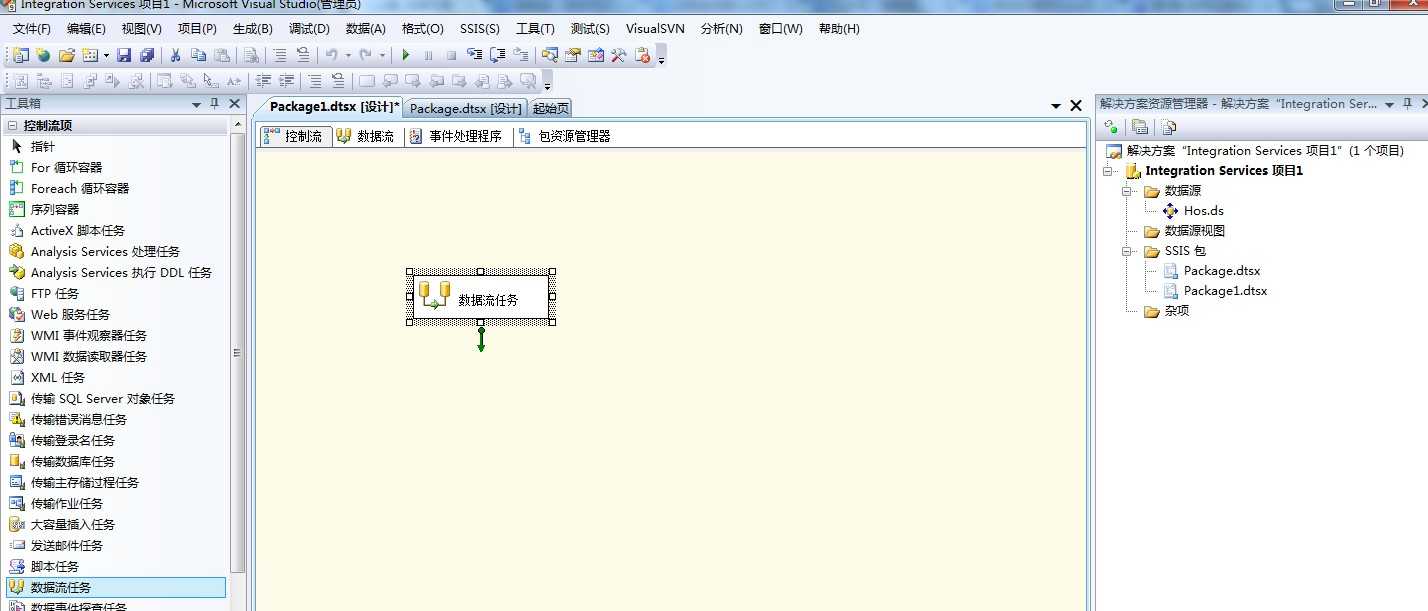The width and height of the screenshot is (1428, 611).
Task: Click the Open File folder icon
Action: (x=67, y=55)
